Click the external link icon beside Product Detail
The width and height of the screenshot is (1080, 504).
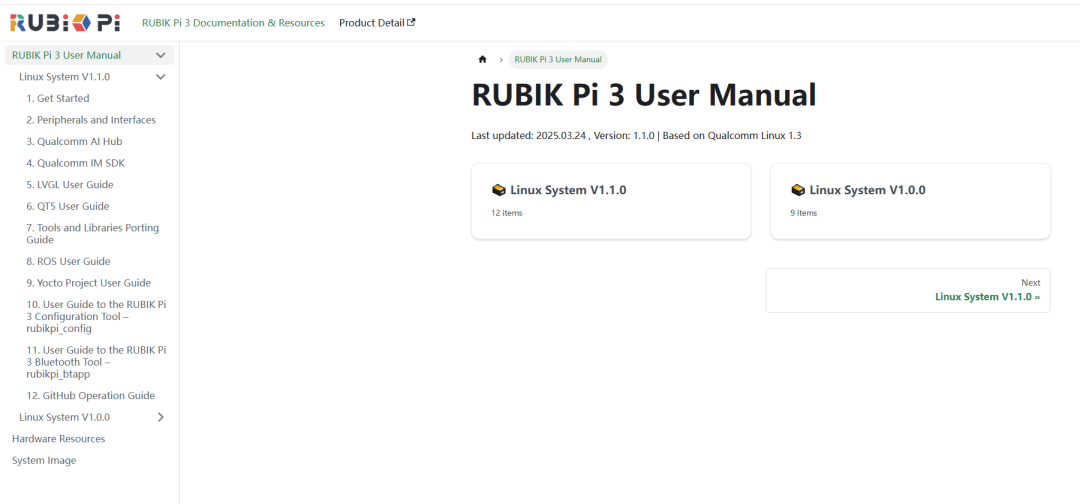click(412, 22)
